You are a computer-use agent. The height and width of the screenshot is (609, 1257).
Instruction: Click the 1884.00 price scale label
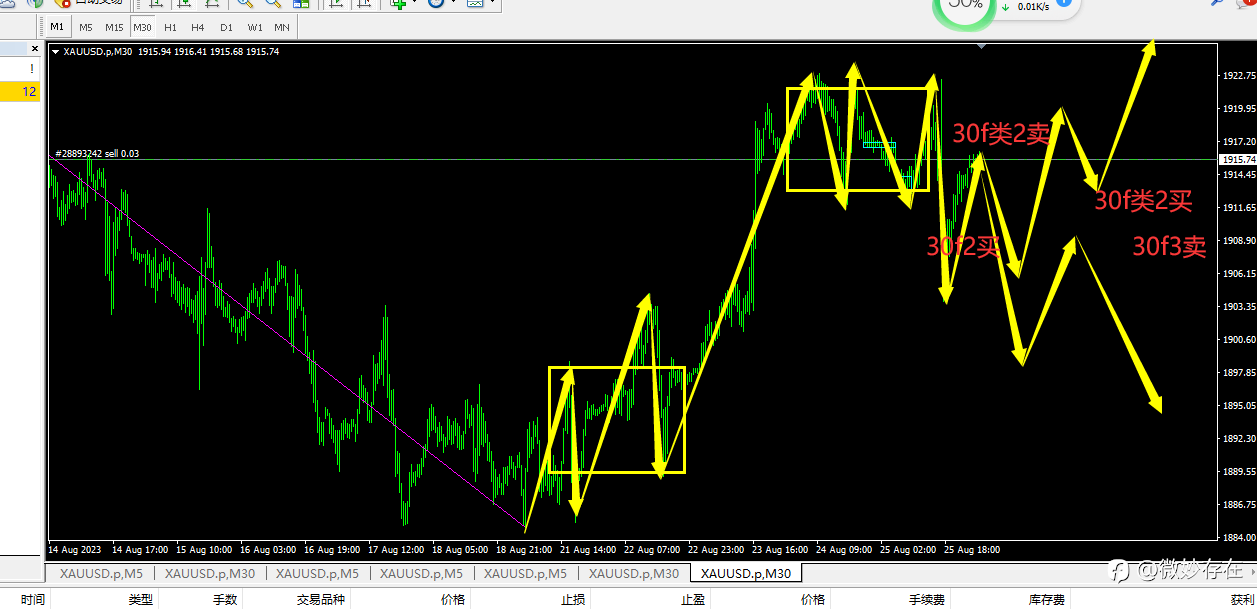point(1238,537)
